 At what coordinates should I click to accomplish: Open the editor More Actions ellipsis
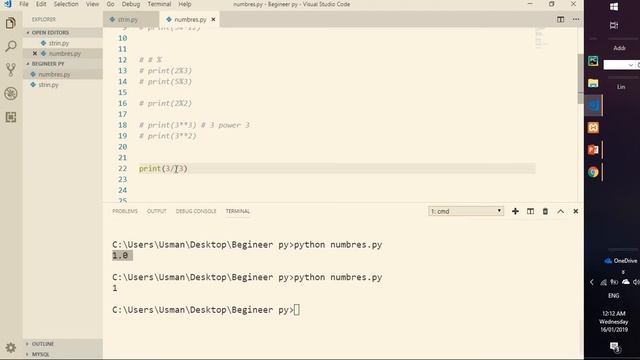pyautogui.click(x=576, y=19)
